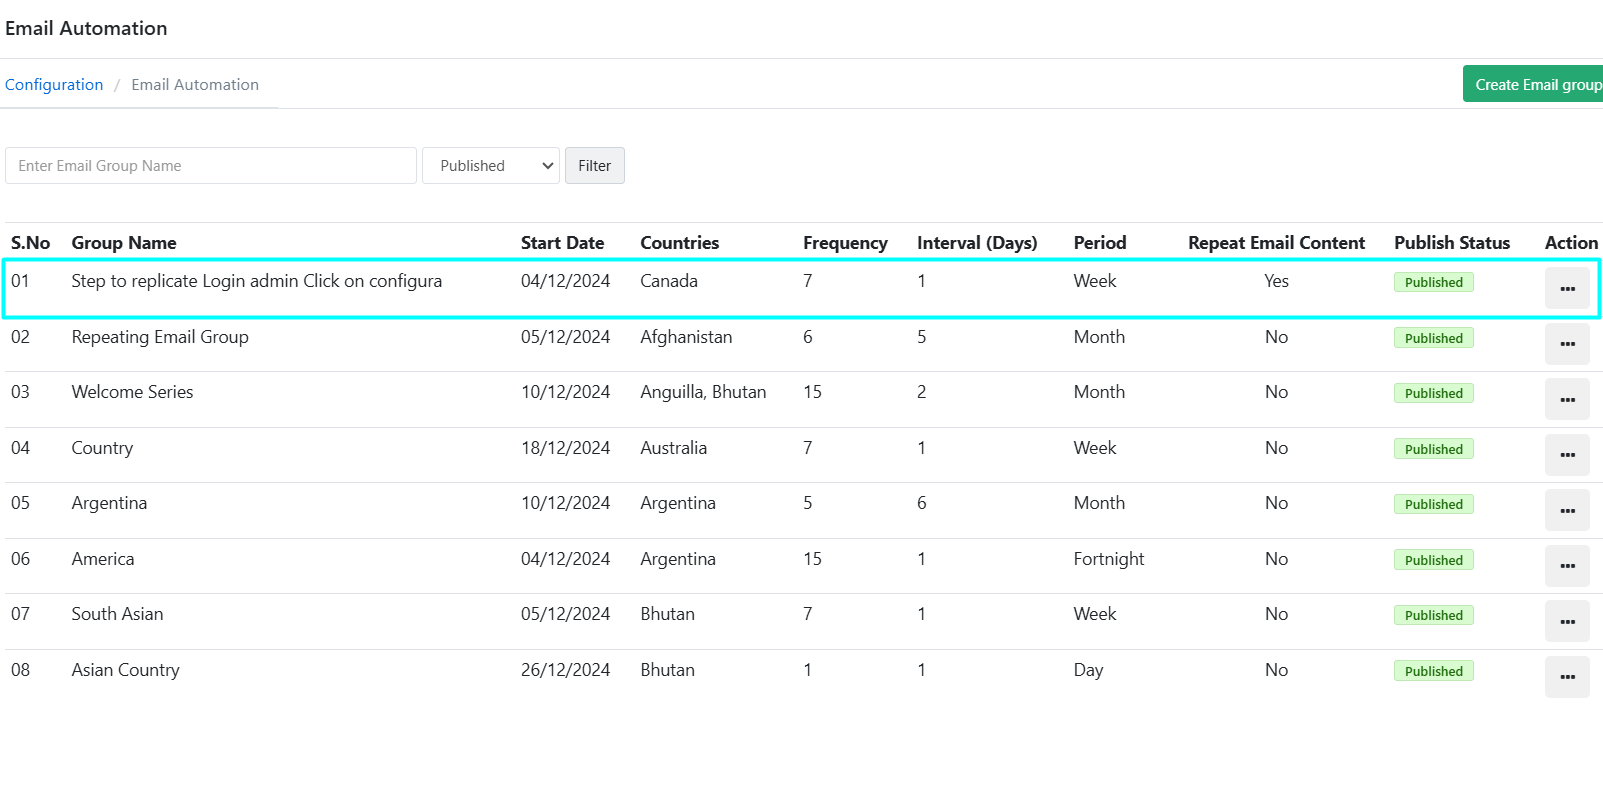The image size is (1603, 788).
Task: Select the Repeating Email Group name
Action: click(160, 337)
